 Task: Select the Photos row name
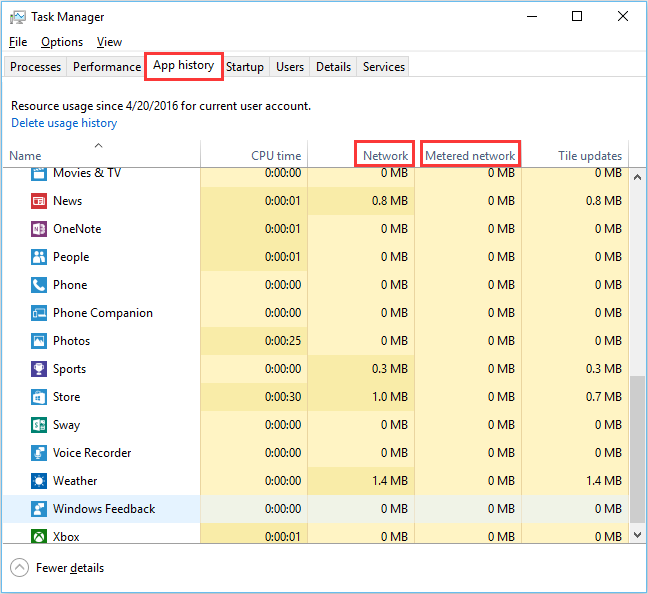(71, 341)
